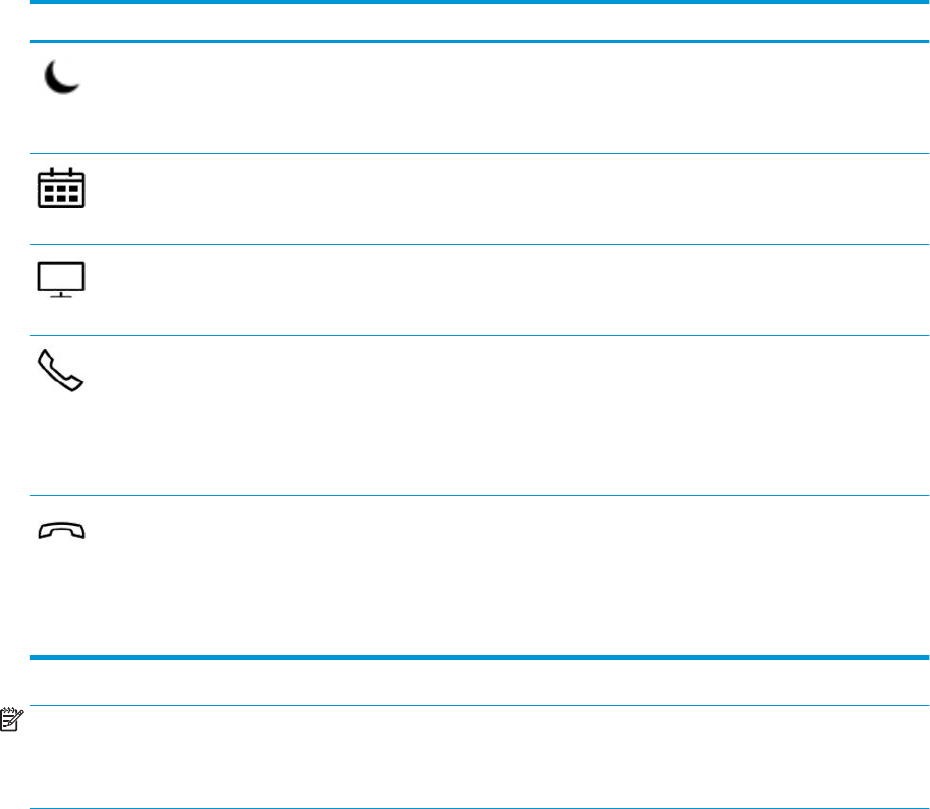The width and height of the screenshot is (930, 809).
Task: Click the crescent moon sleep icon
Action: coord(62,77)
